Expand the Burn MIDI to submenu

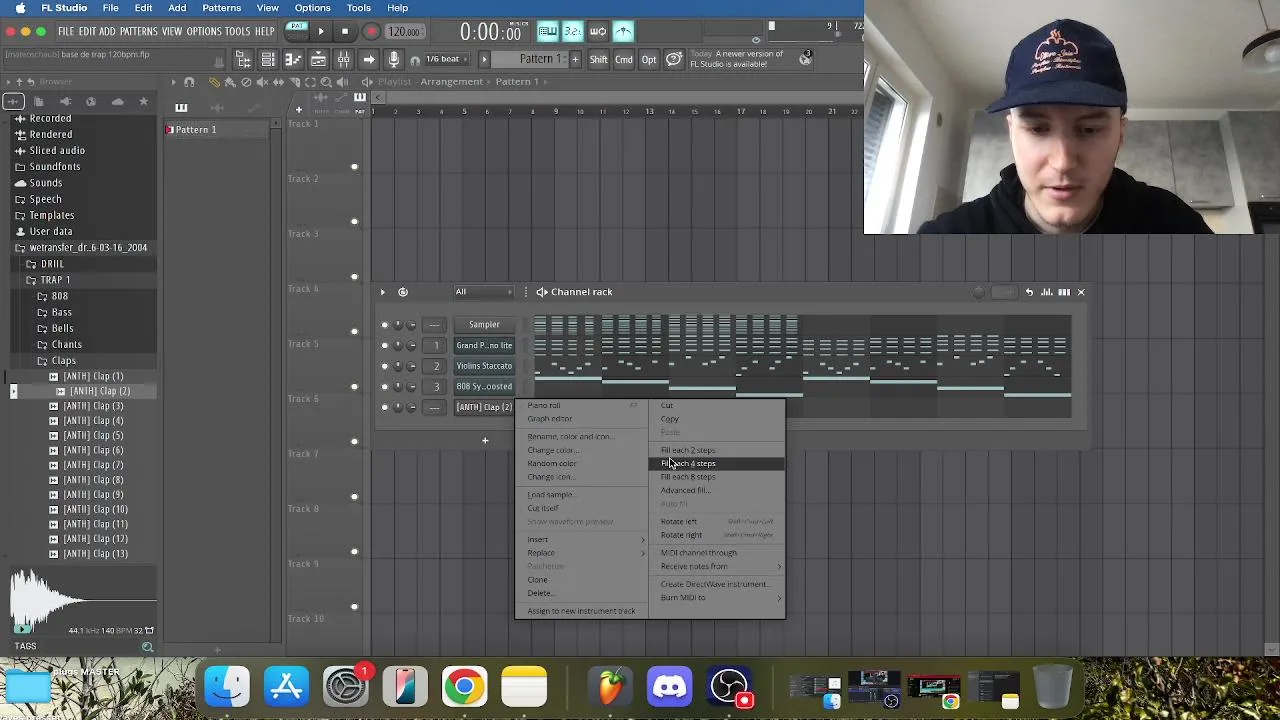point(720,598)
